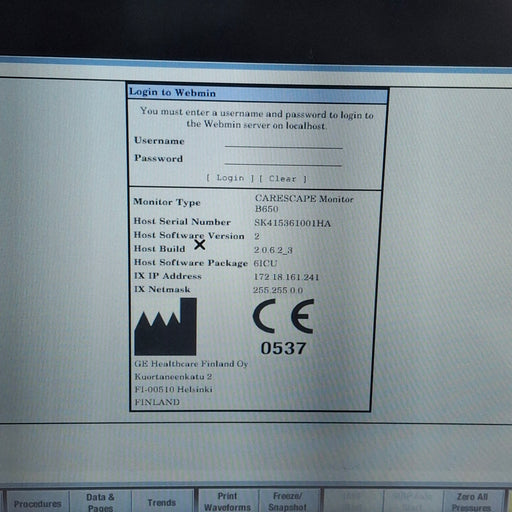Click the IX Netmask label
The width and height of the screenshot is (512, 512).
pyautogui.click(x=162, y=289)
